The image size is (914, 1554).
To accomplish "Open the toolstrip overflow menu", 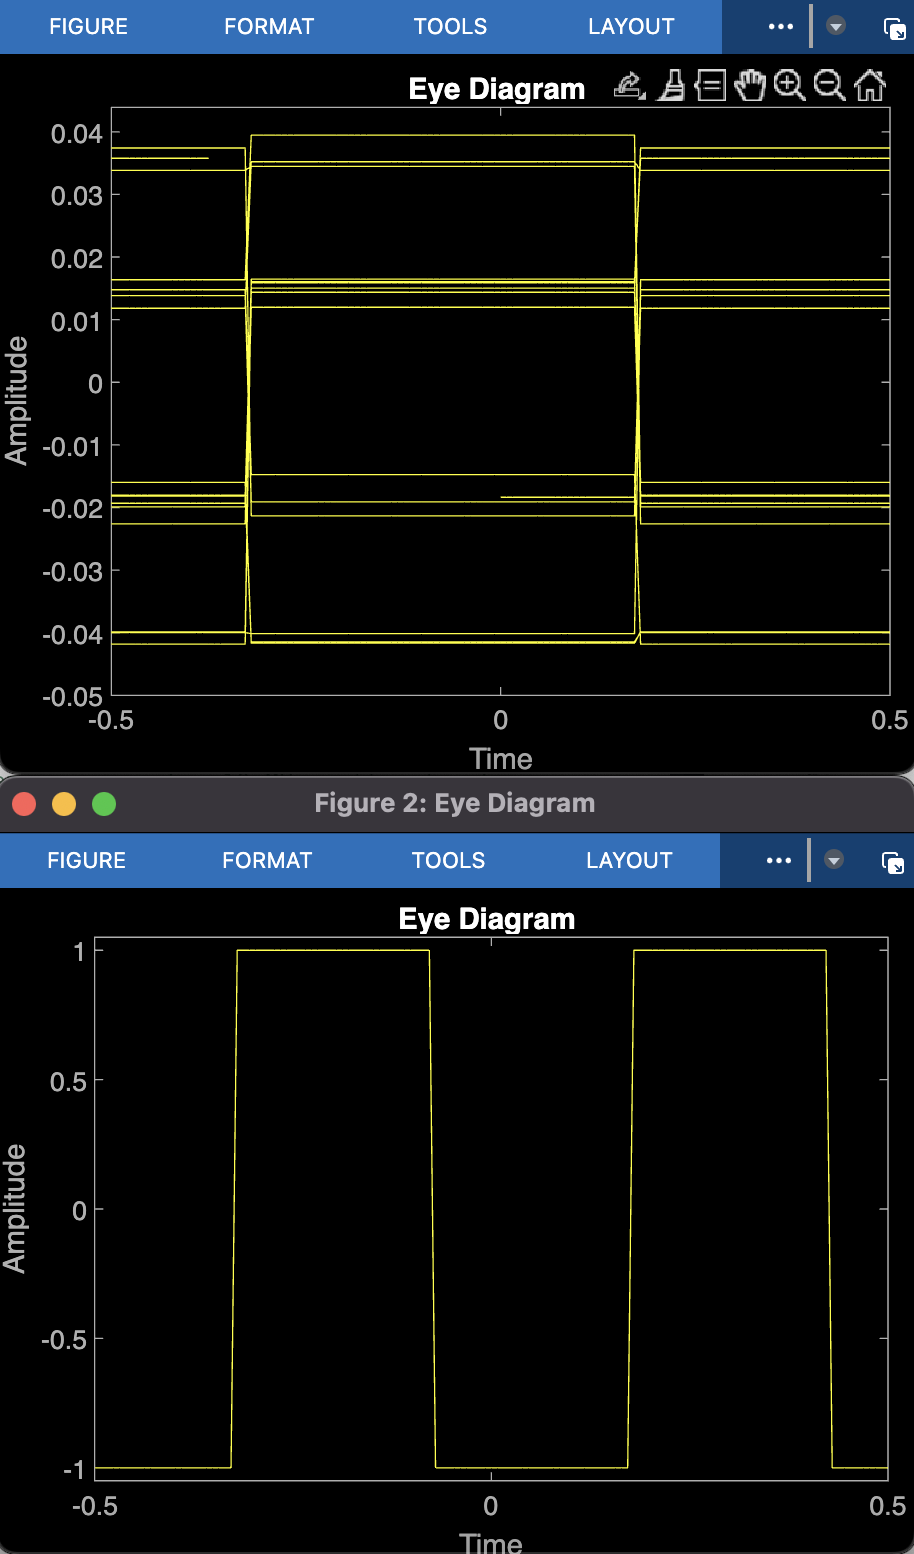I will point(778,27).
